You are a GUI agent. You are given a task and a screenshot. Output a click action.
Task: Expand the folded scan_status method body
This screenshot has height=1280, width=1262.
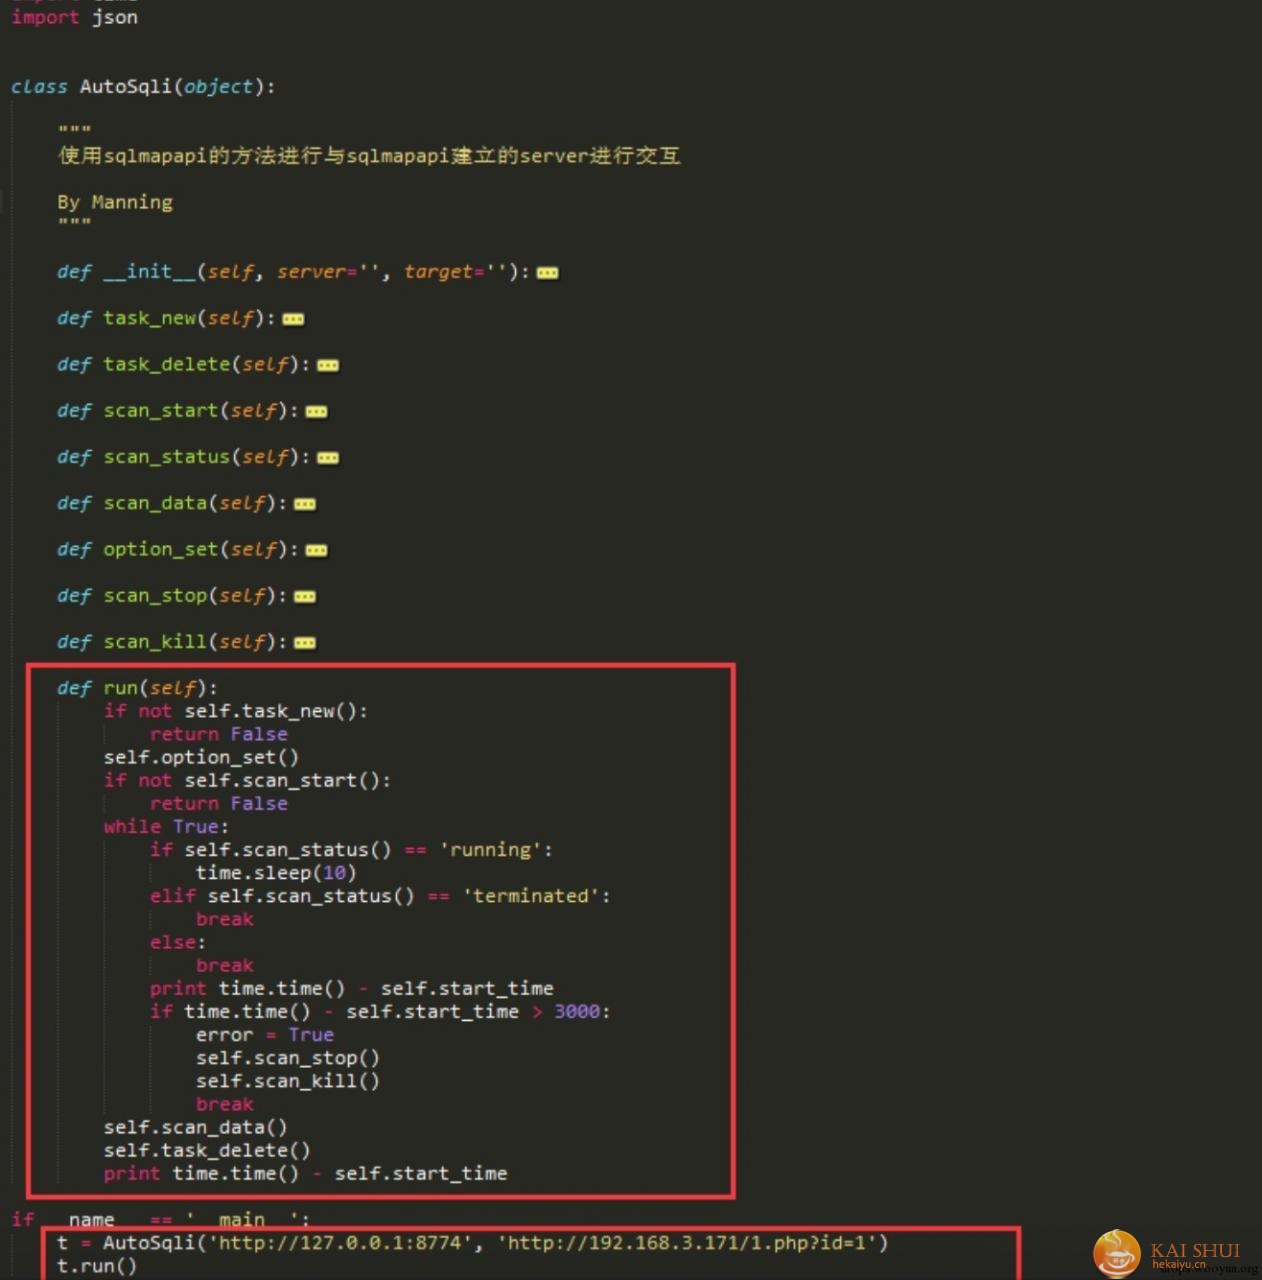pos(328,458)
